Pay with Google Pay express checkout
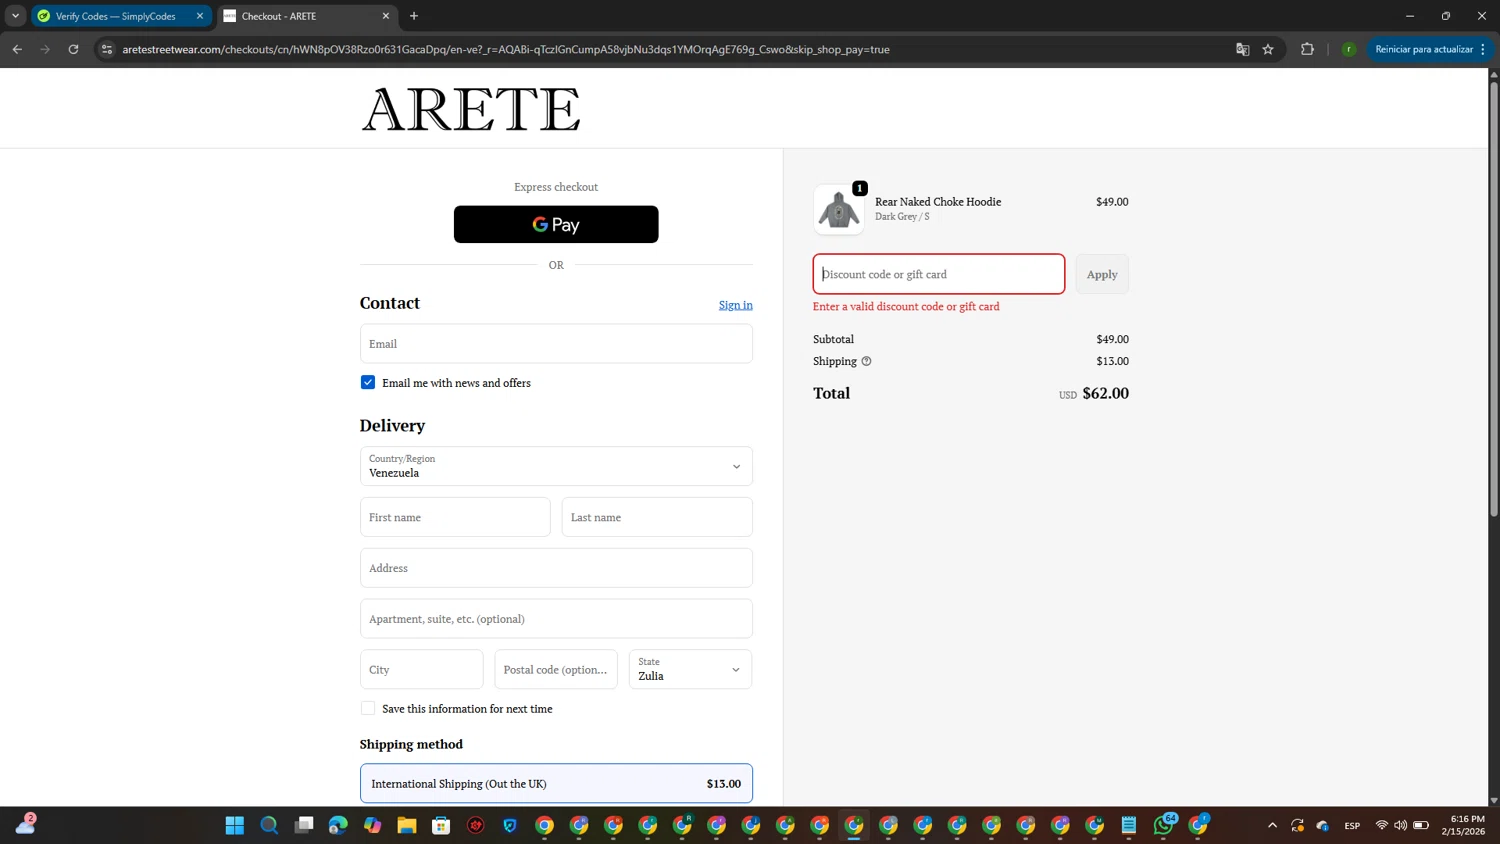Screen dimensions: 1500x844 [x=556, y=224]
